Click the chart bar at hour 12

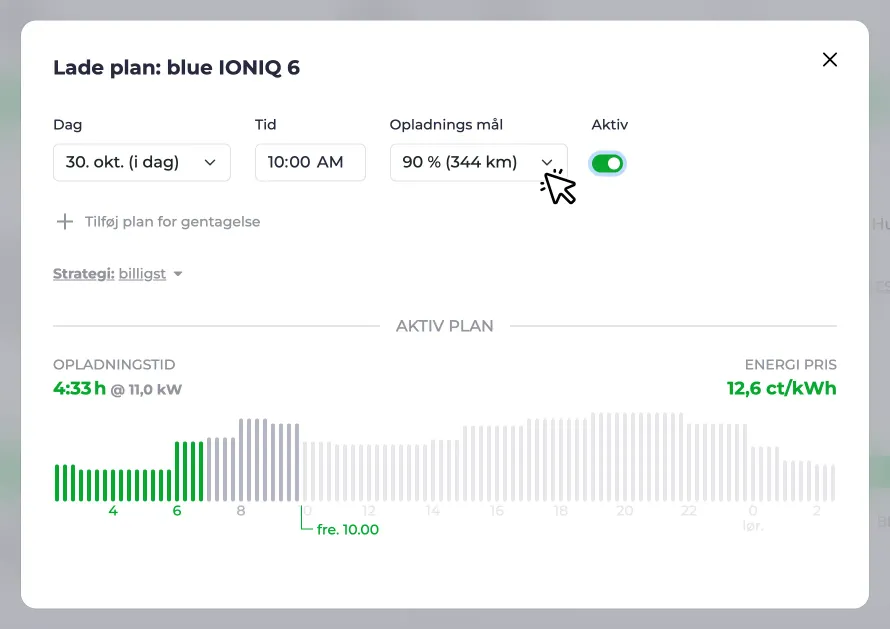click(369, 473)
